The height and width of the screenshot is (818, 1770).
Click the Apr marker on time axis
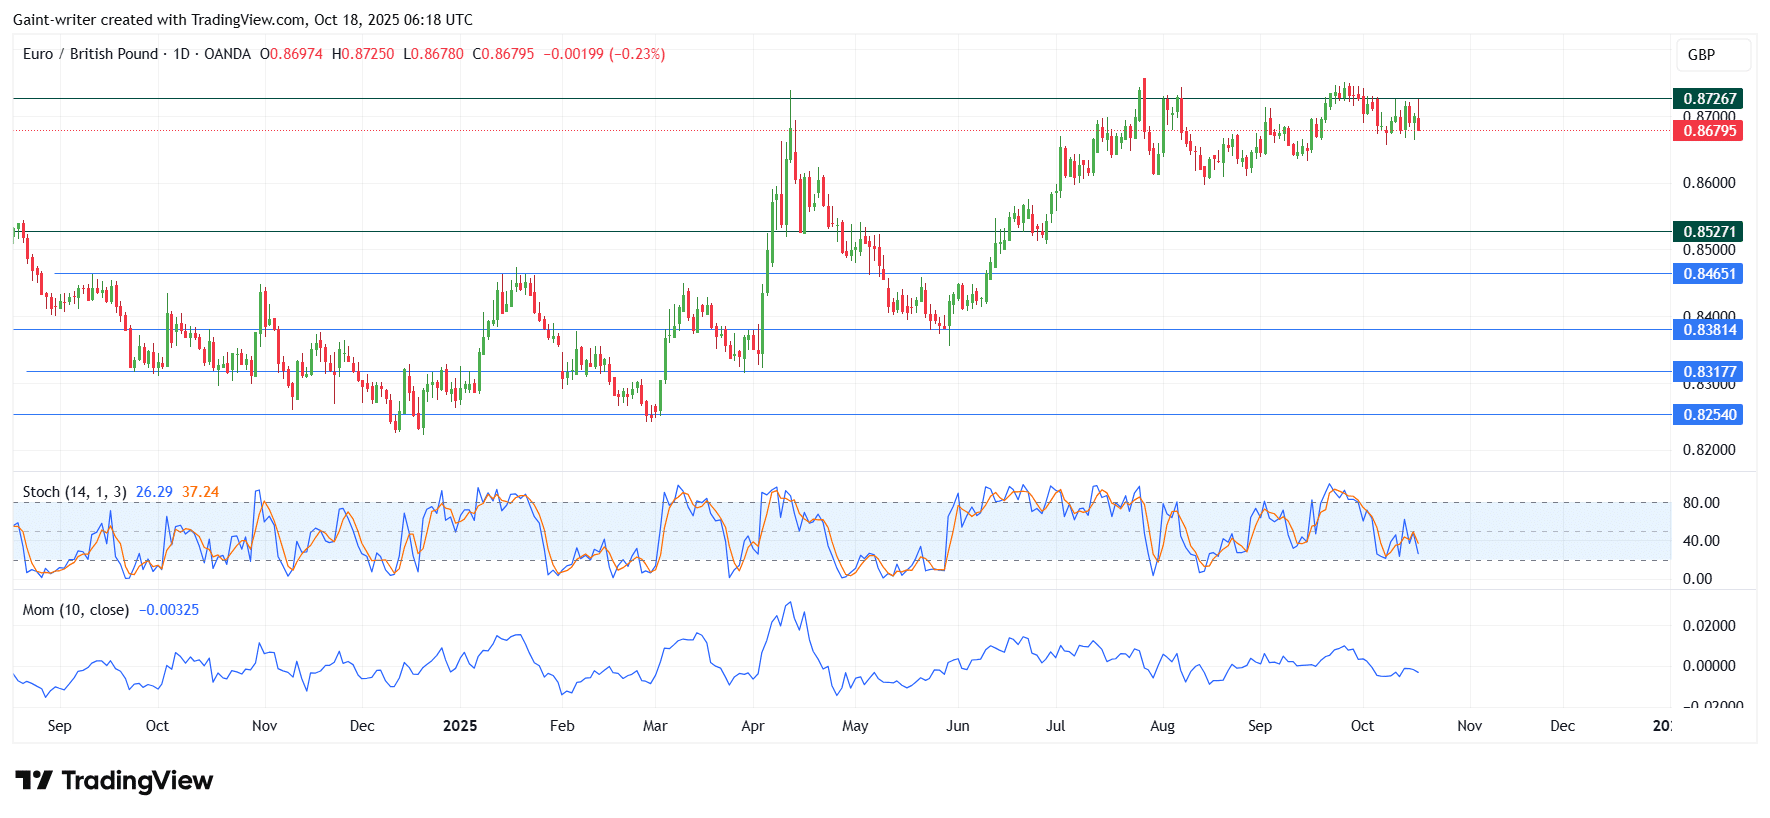coord(753,726)
